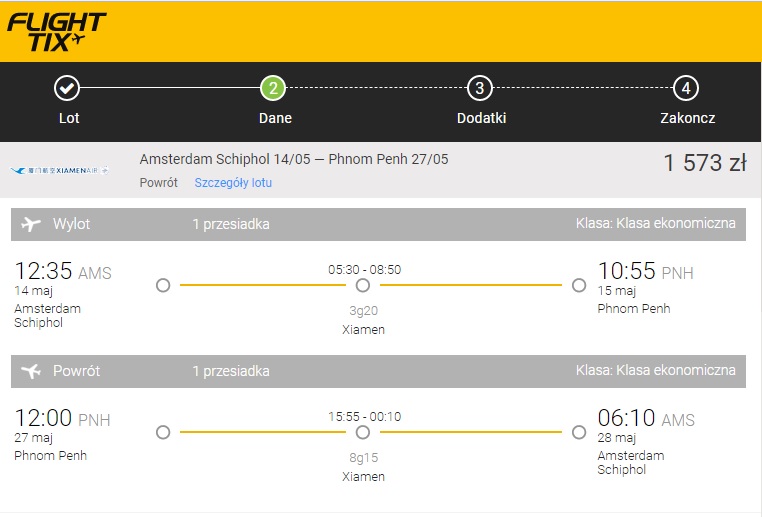Click the Flight Tix logo
Image resolution: width=762 pixels, height=517 pixels.
click(x=56, y=32)
